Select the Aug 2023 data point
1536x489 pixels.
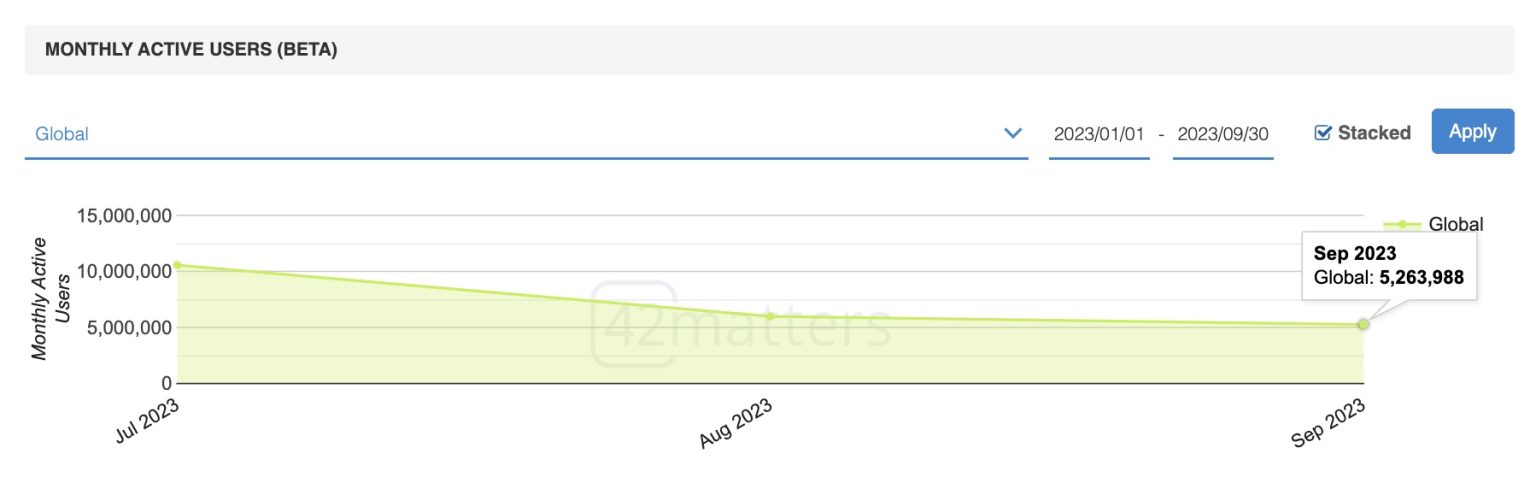tap(769, 316)
